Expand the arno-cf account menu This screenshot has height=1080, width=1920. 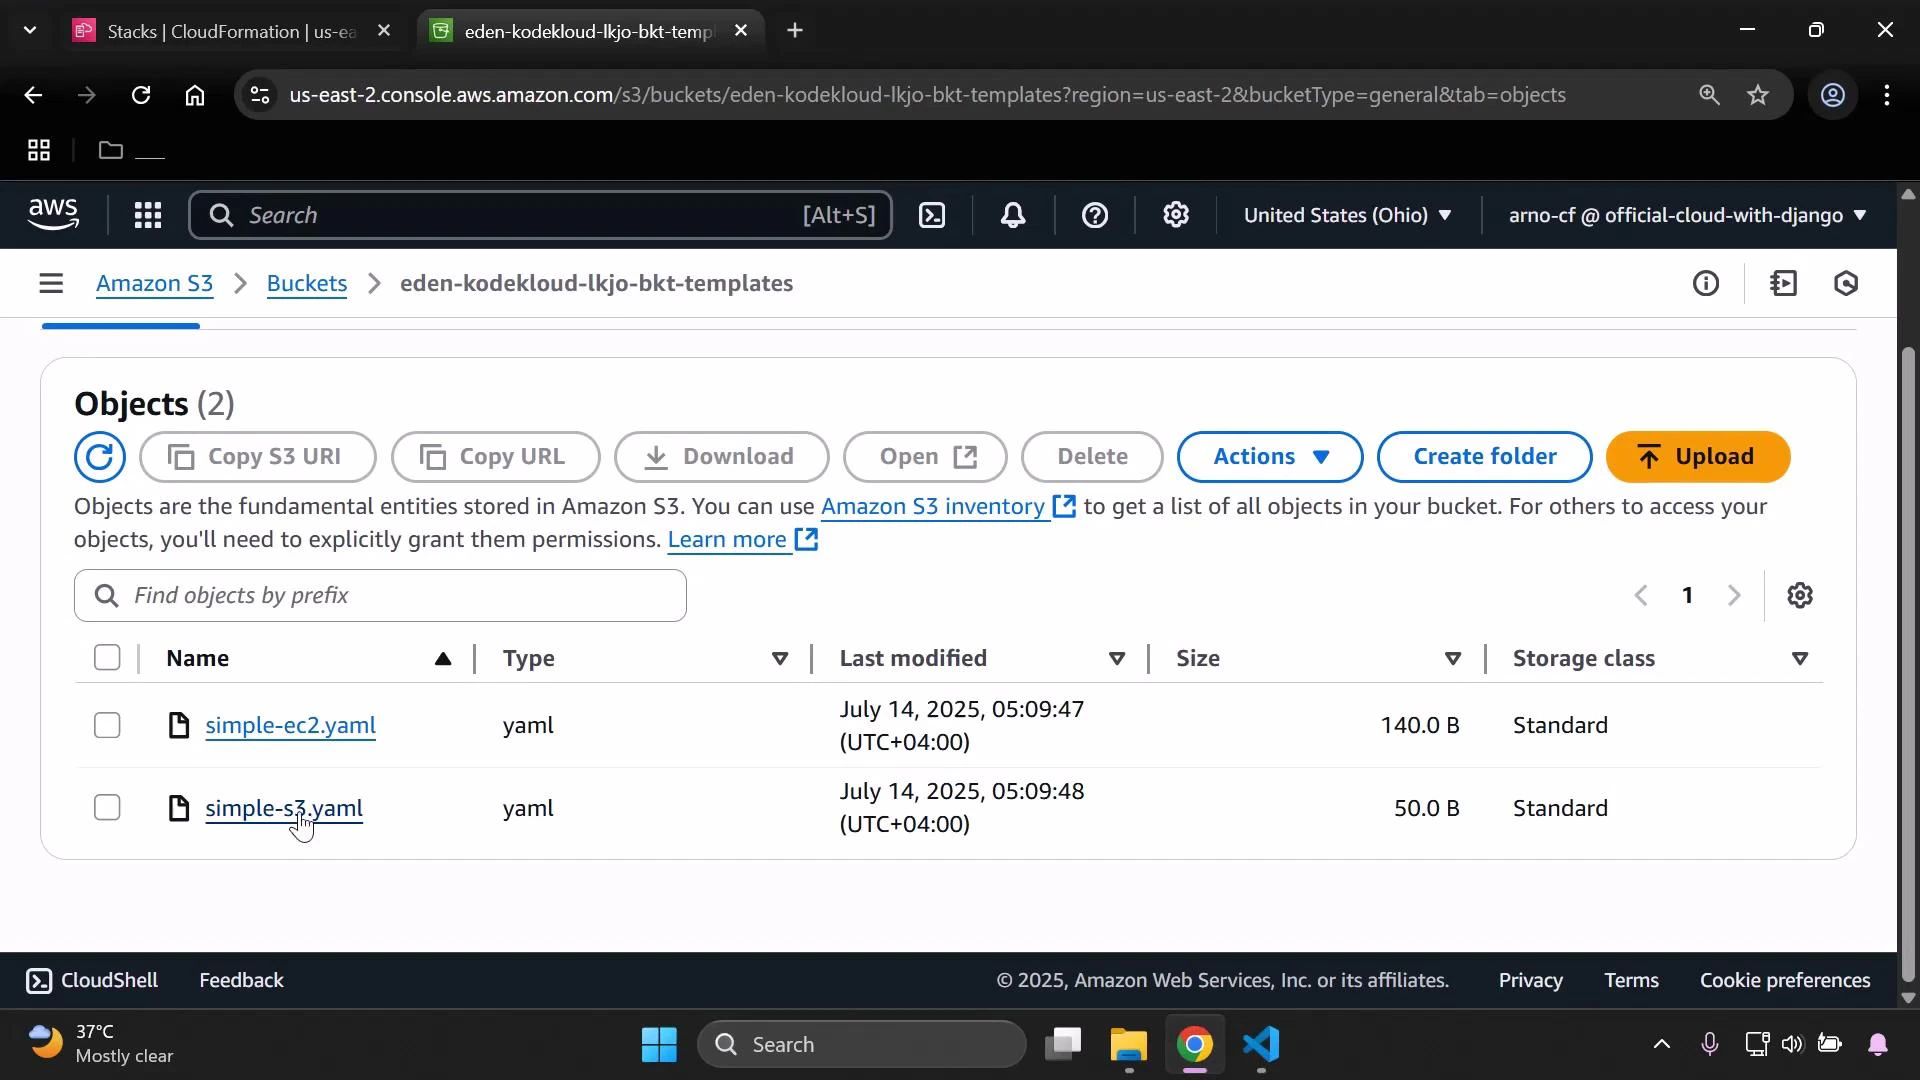(x=1685, y=215)
